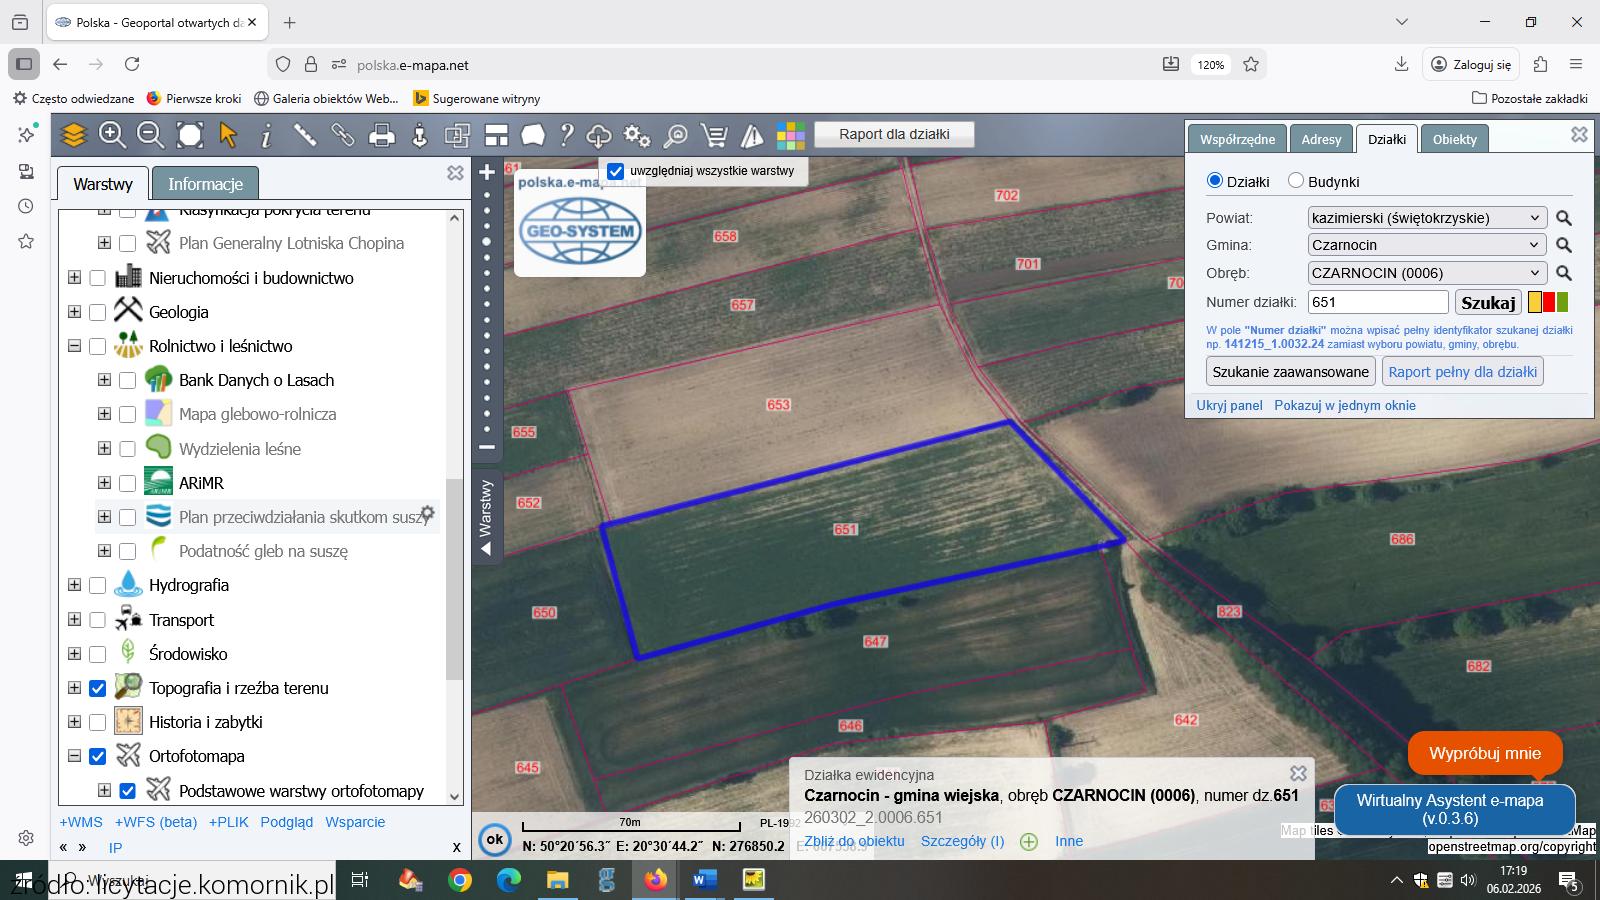
Task: Select the Budynki radio button
Action: pos(1296,181)
